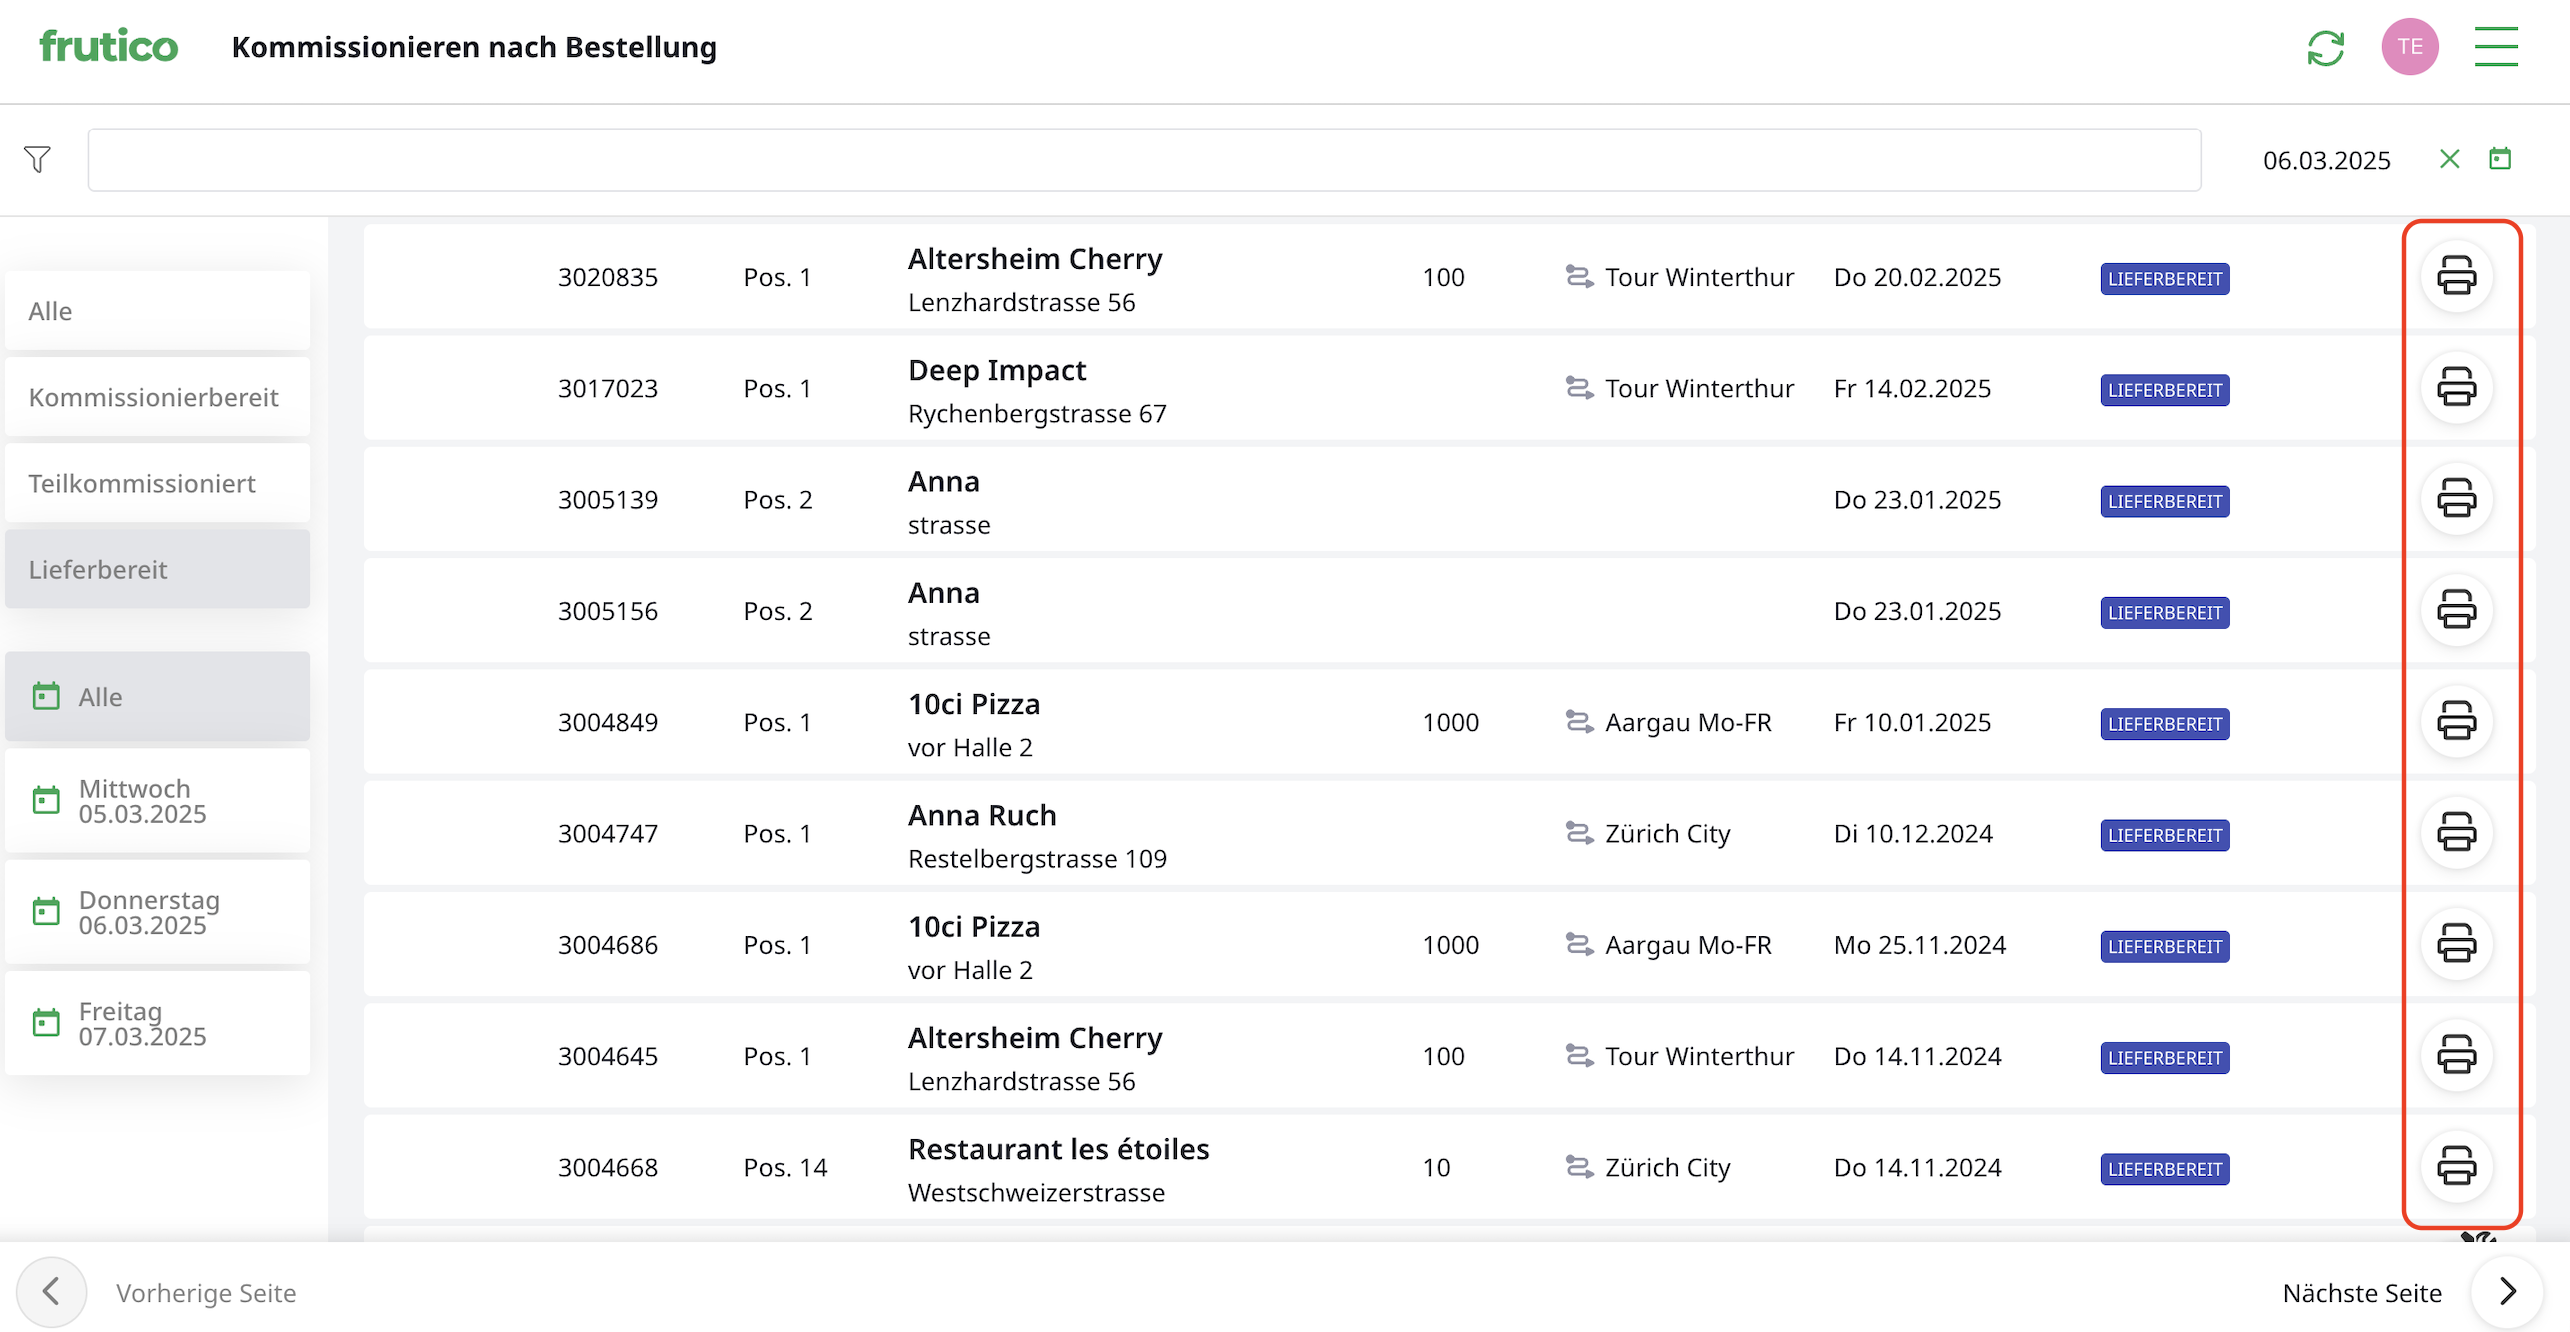This screenshot has width=2570, height=1332.
Task: Select the Teilkommissioniert status filter
Action: click(x=157, y=483)
